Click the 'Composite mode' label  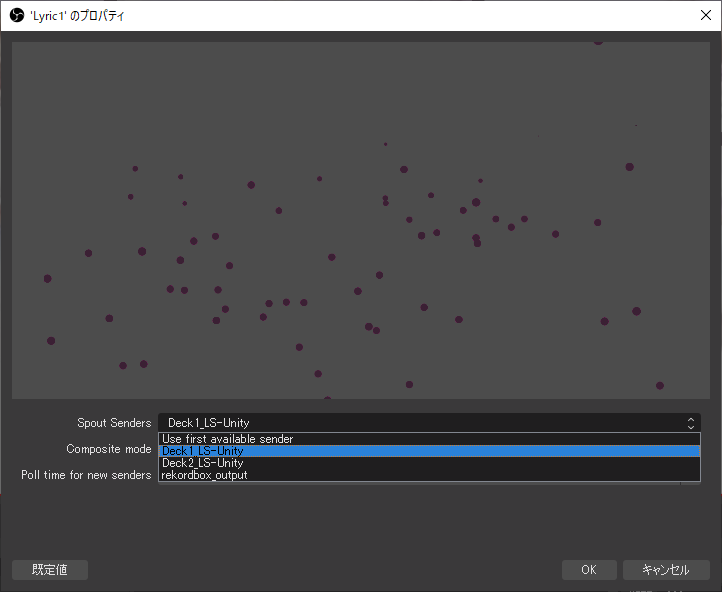point(109,449)
